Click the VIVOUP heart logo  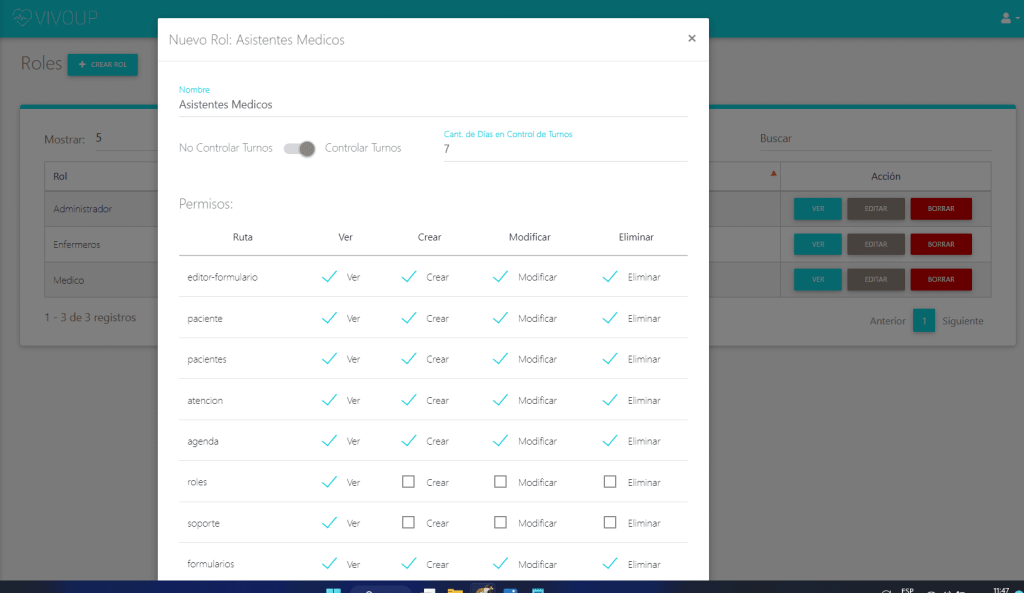[x=22, y=18]
